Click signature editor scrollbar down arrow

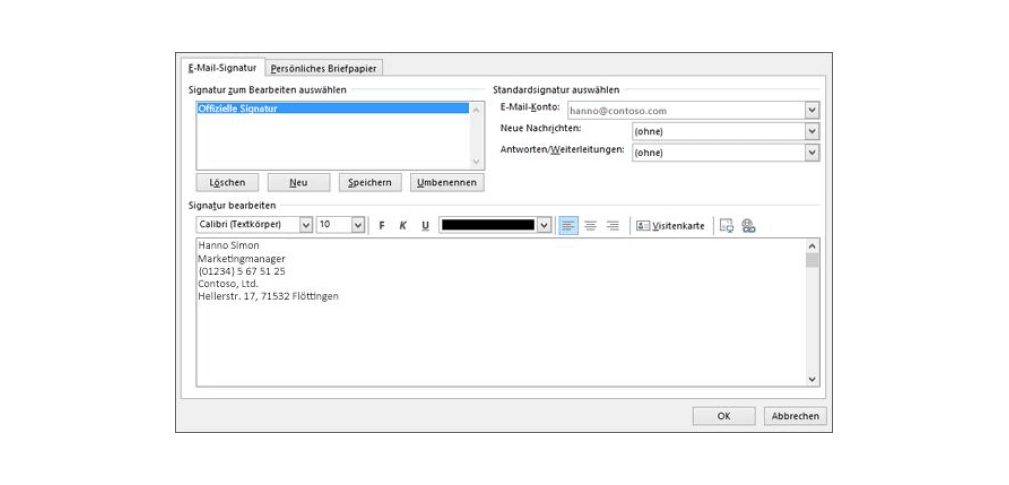[812, 379]
